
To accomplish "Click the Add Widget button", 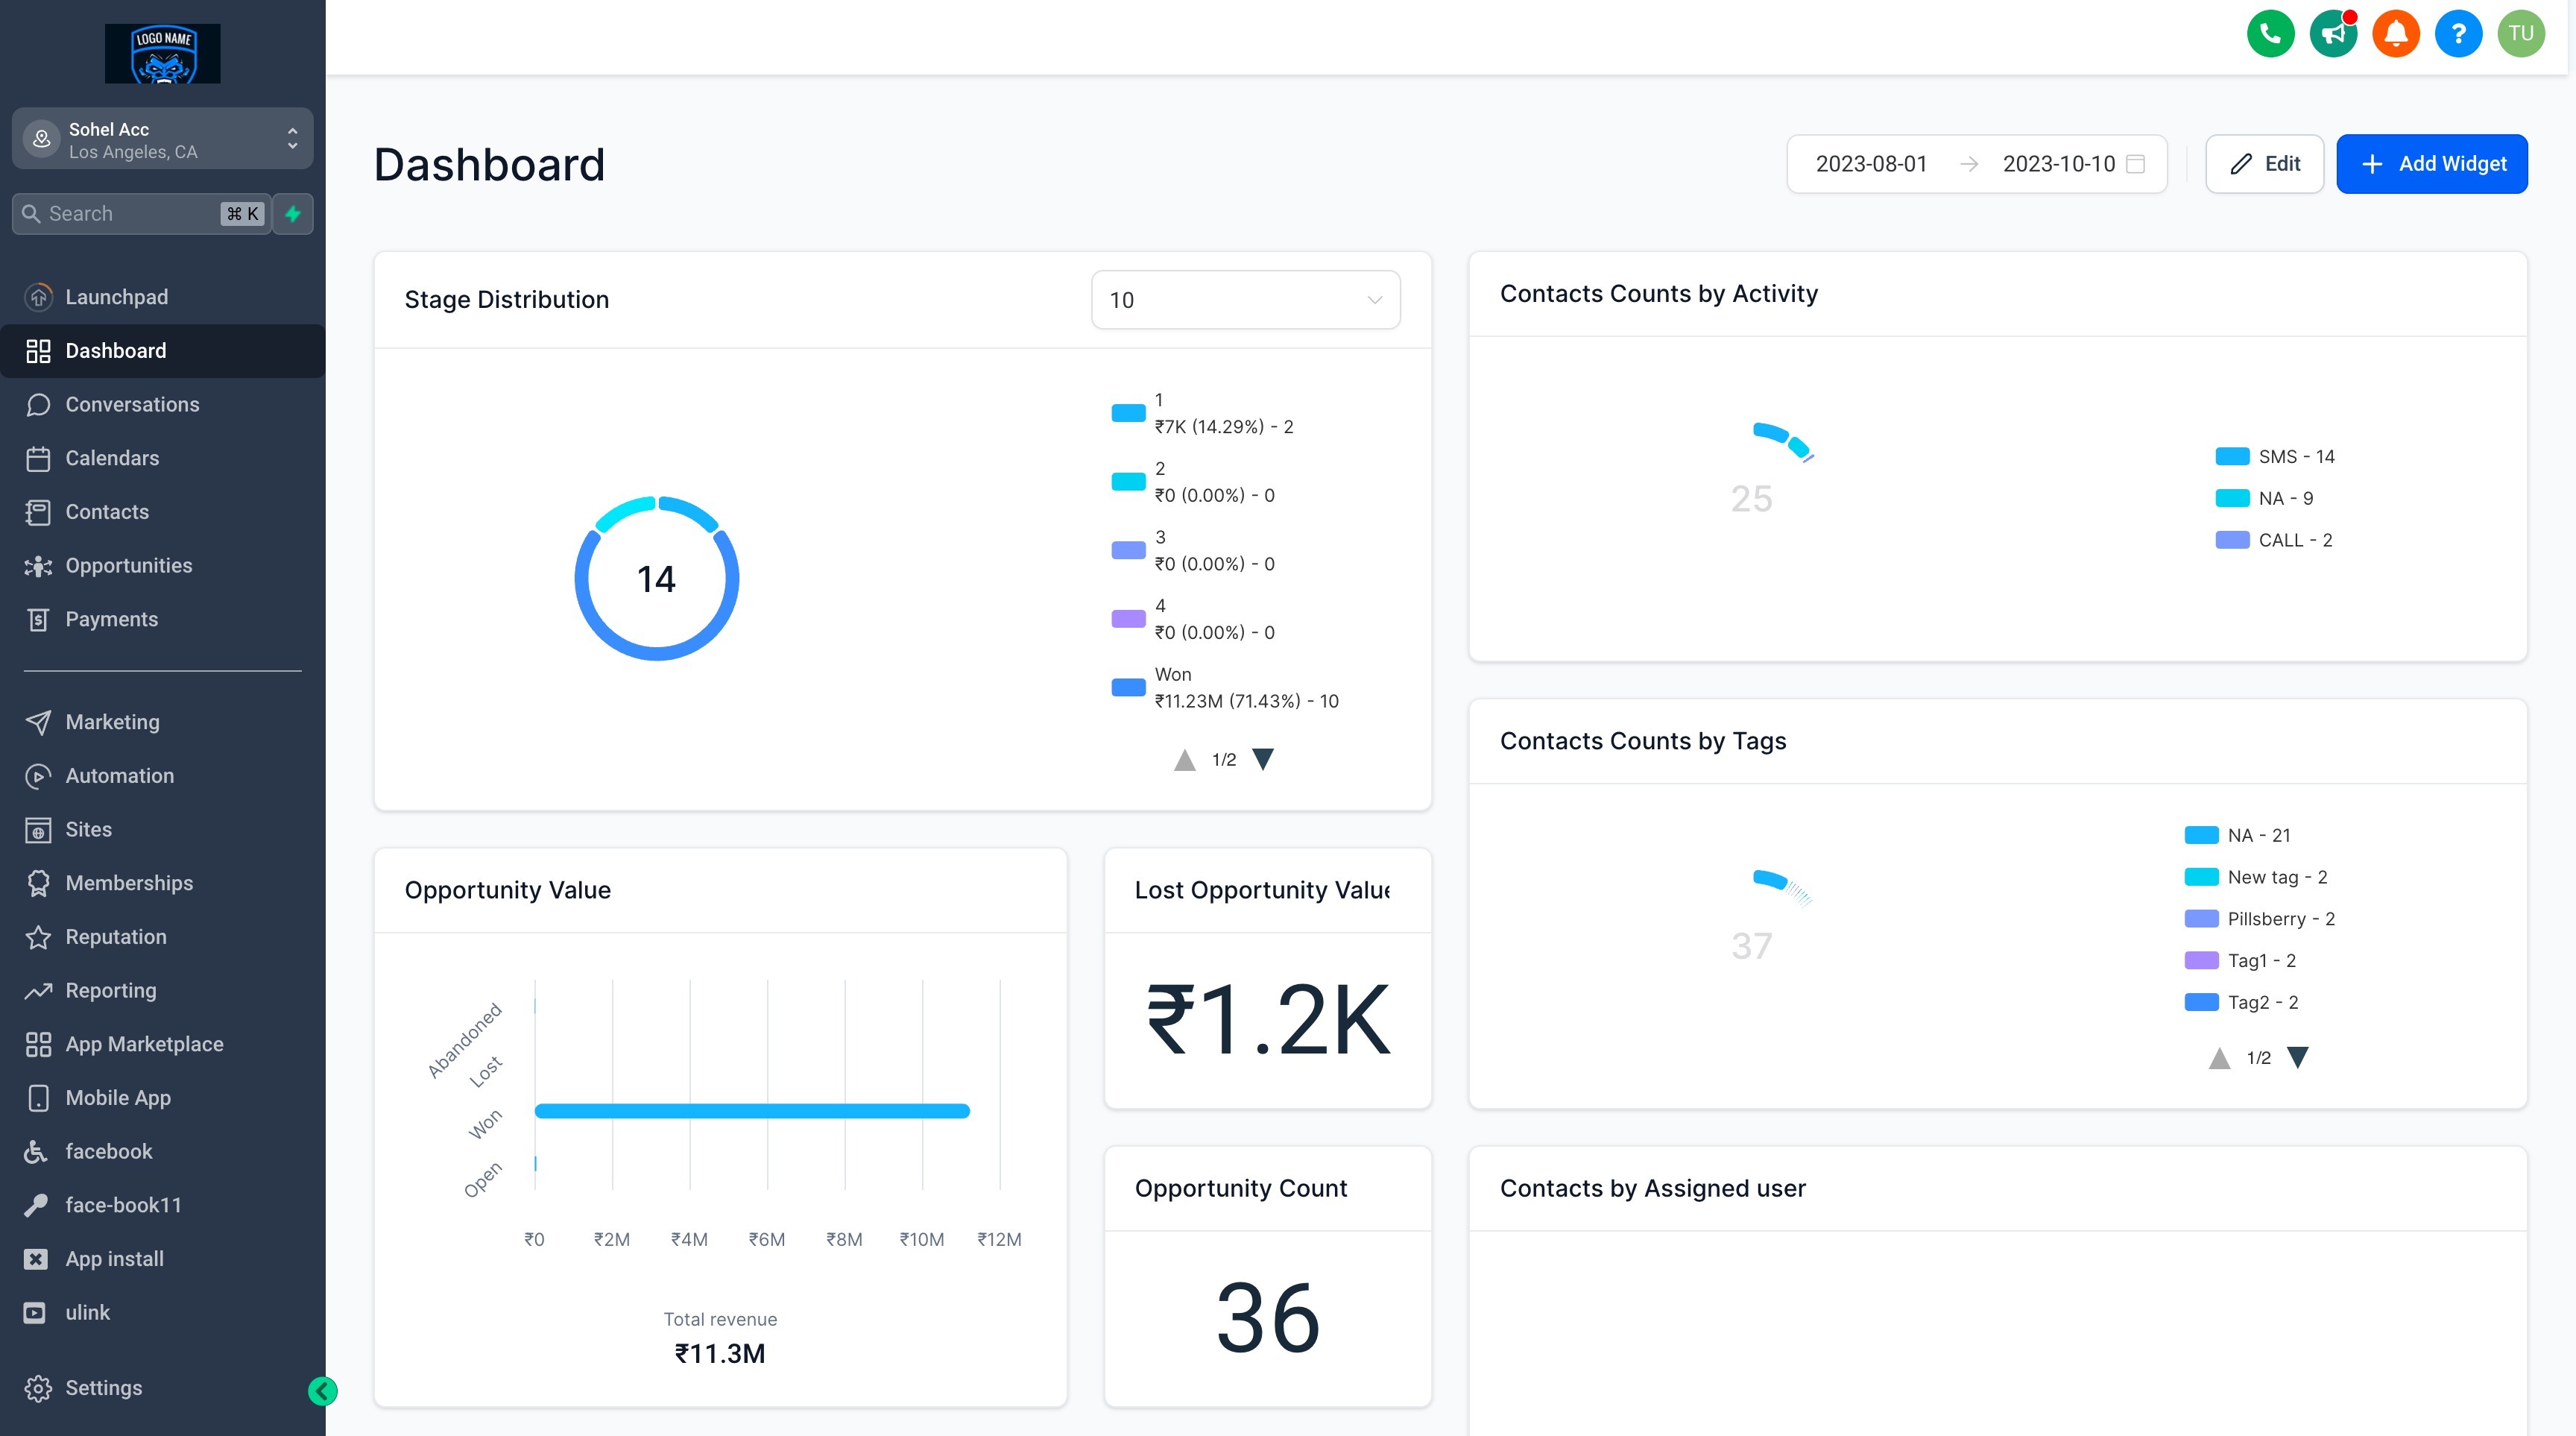I will click(2431, 164).
